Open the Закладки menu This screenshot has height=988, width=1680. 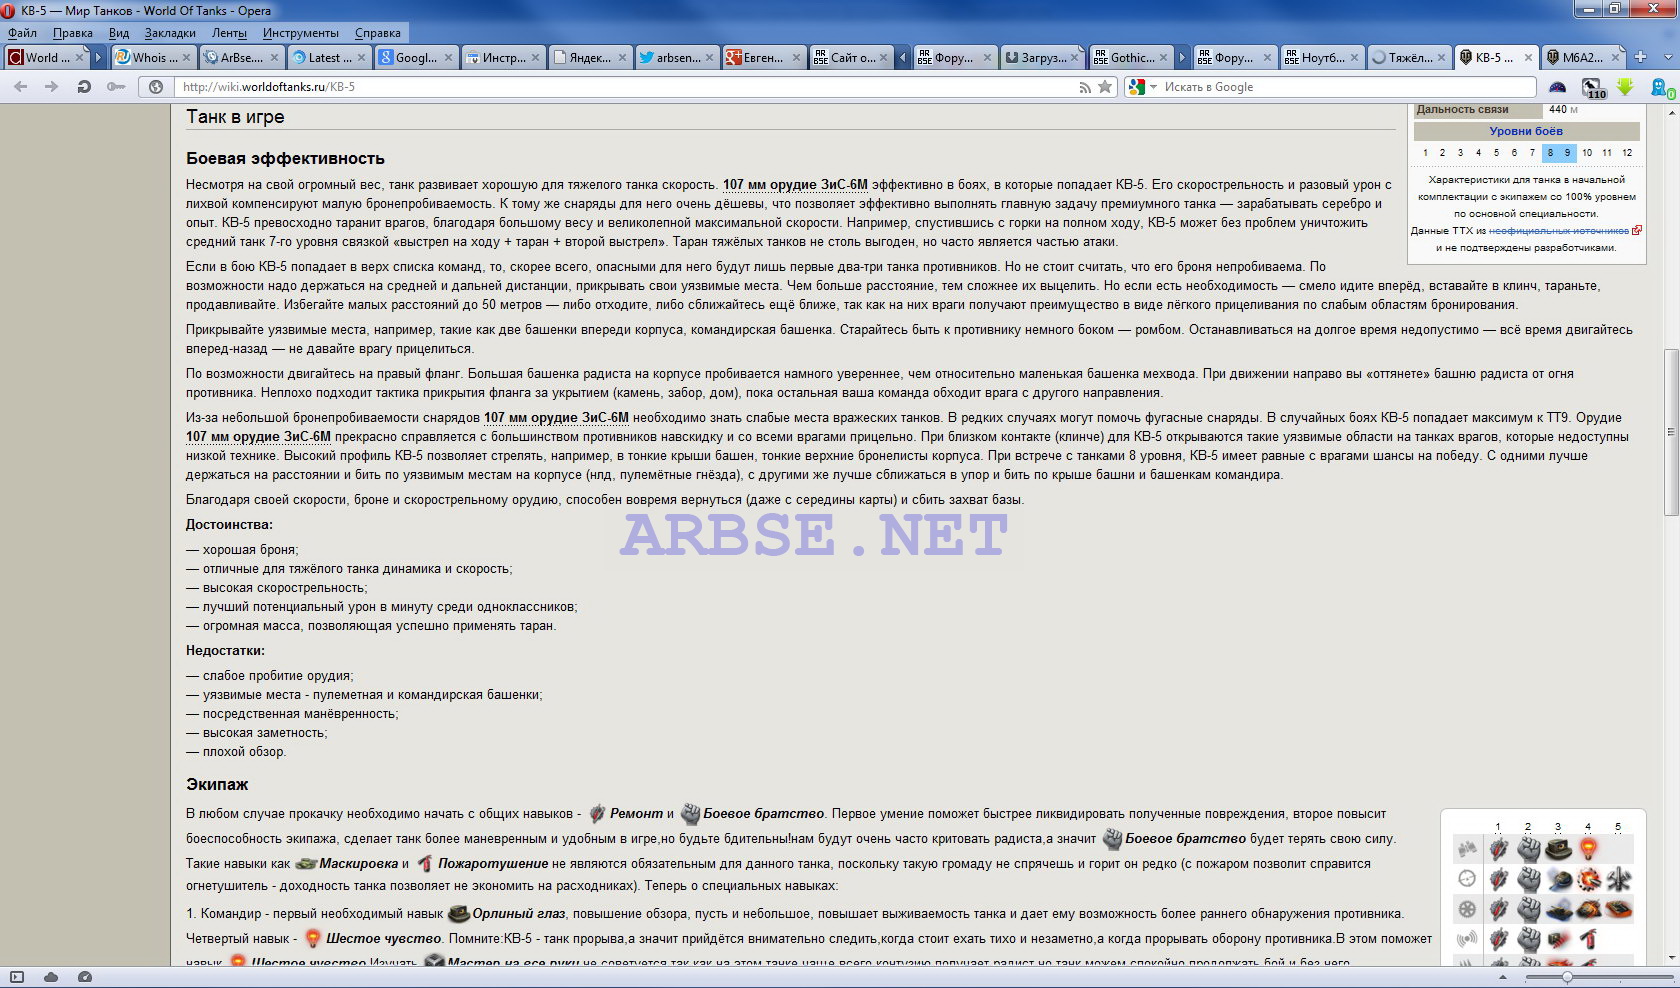pyautogui.click(x=170, y=33)
